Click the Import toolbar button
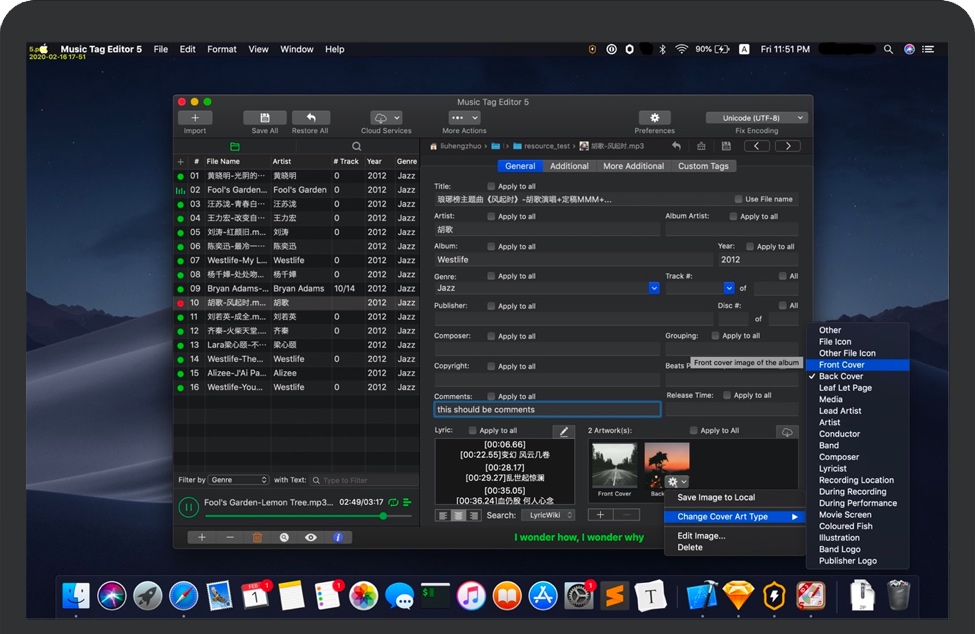975x634 pixels. 195,118
